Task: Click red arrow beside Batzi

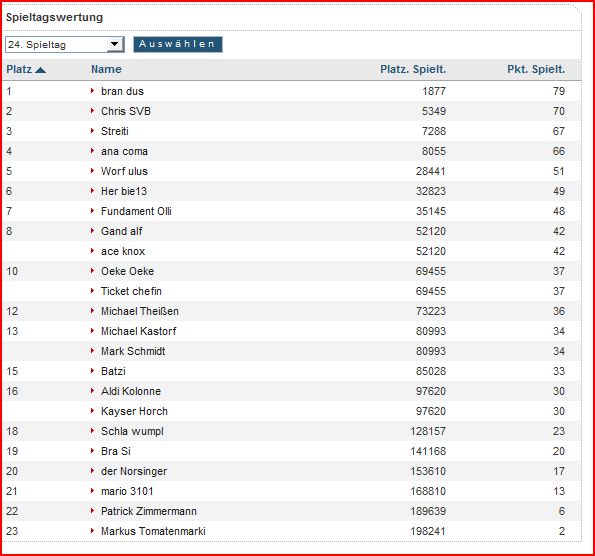Action: [x=92, y=371]
